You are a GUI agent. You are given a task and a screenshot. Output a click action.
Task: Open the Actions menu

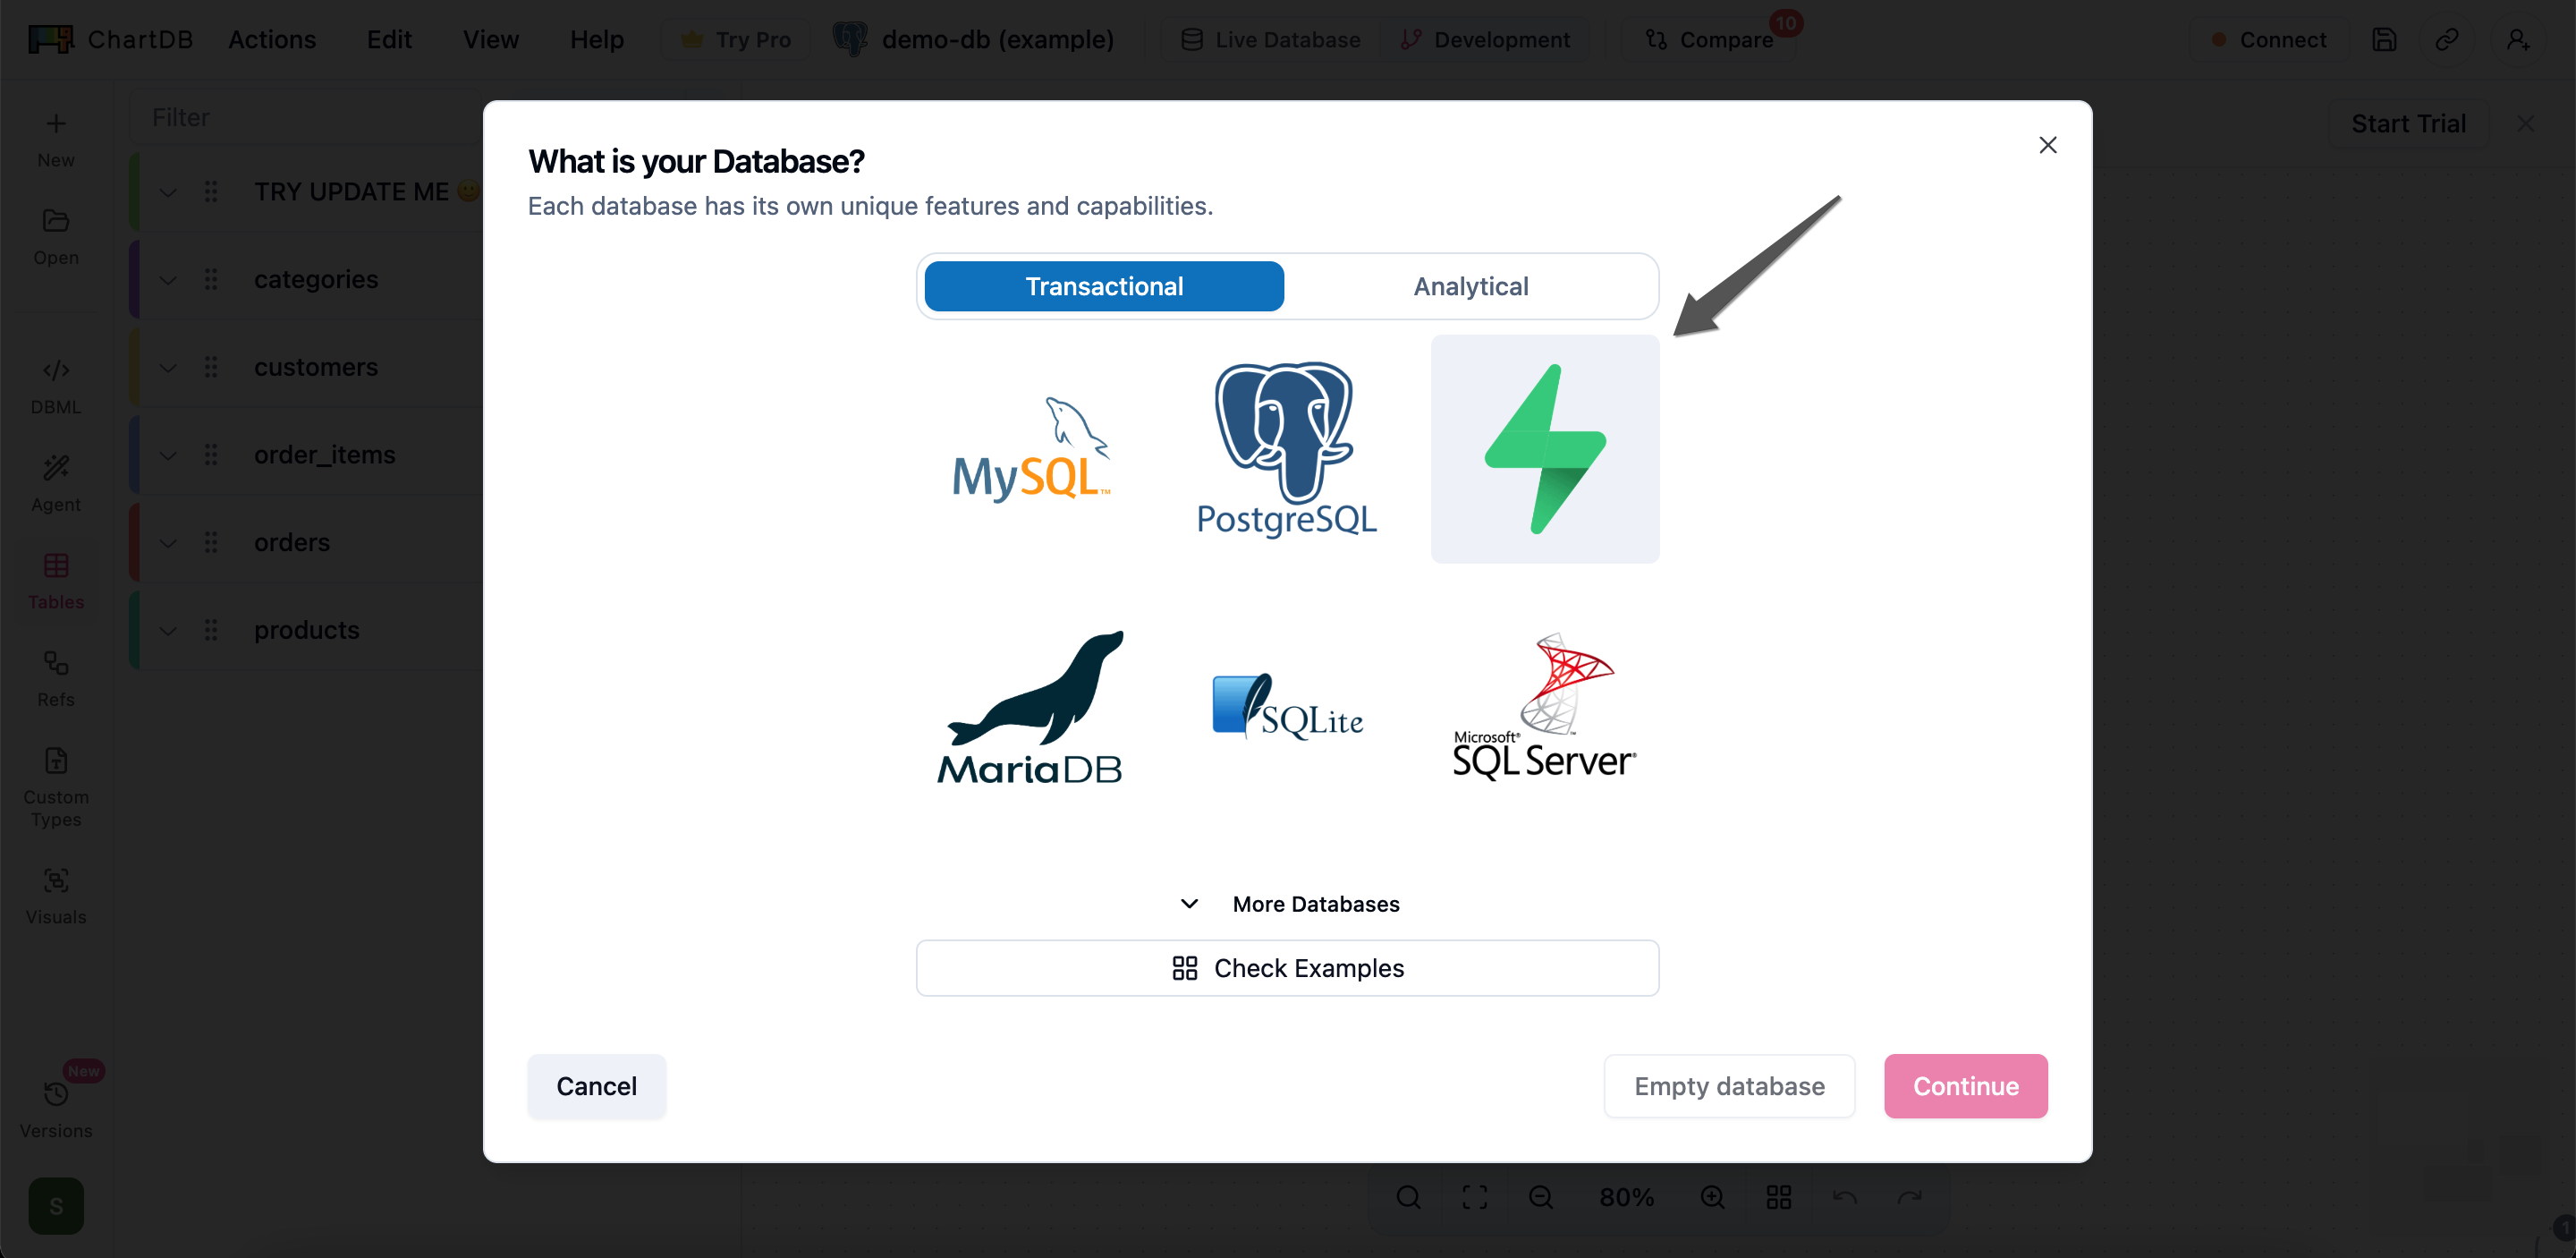click(x=271, y=39)
